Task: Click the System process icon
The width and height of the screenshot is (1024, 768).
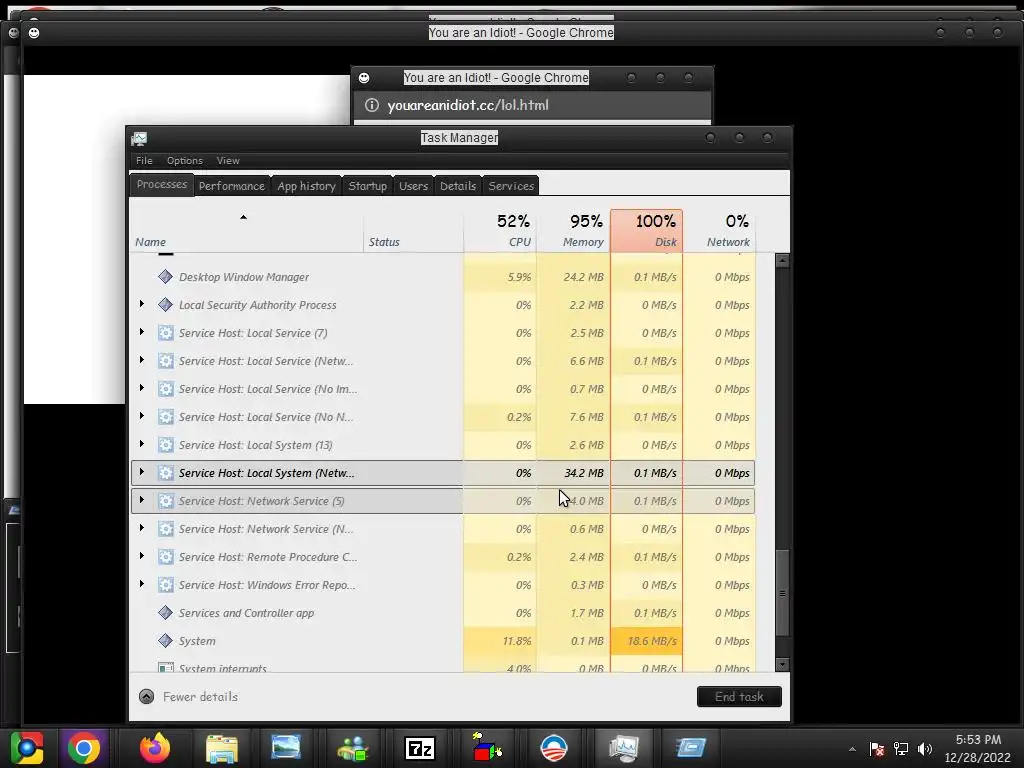Action: 165,641
